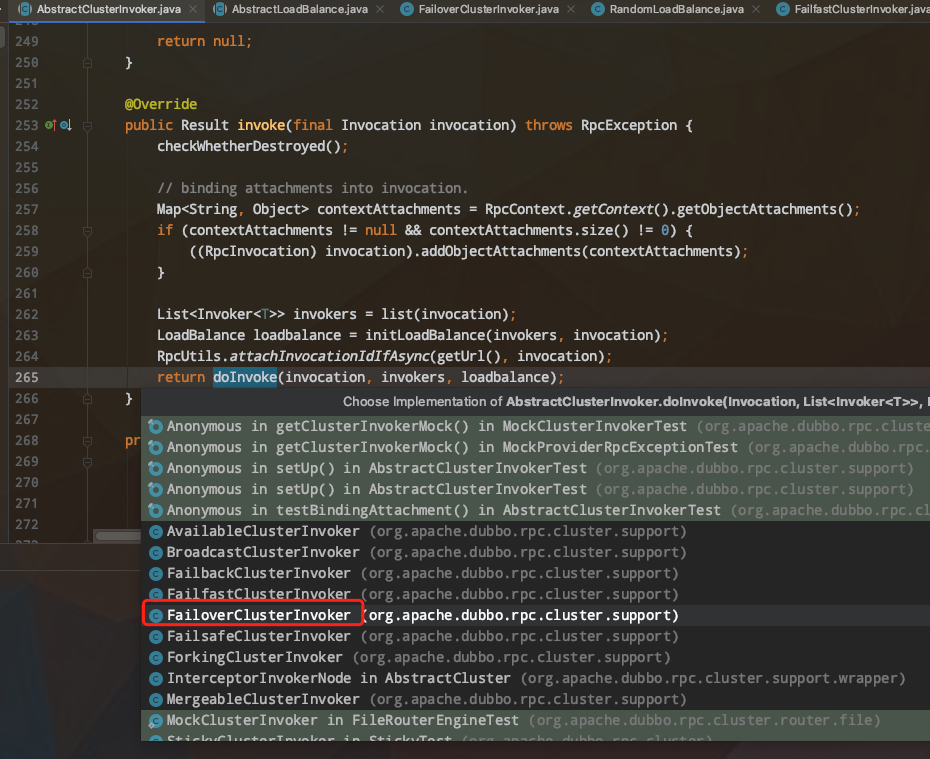Click the class icon on RandomLoadBalance.java tab
Viewport: 930px width, 759px height.
click(x=598, y=9)
